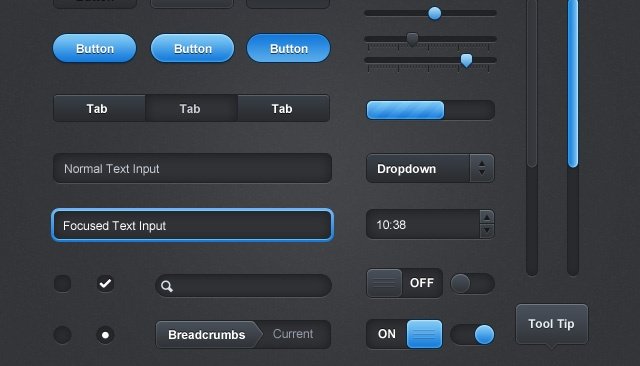Viewport: 640px width, 366px height.
Task: Increase time with the up stepper arrow
Action: tap(487, 217)
